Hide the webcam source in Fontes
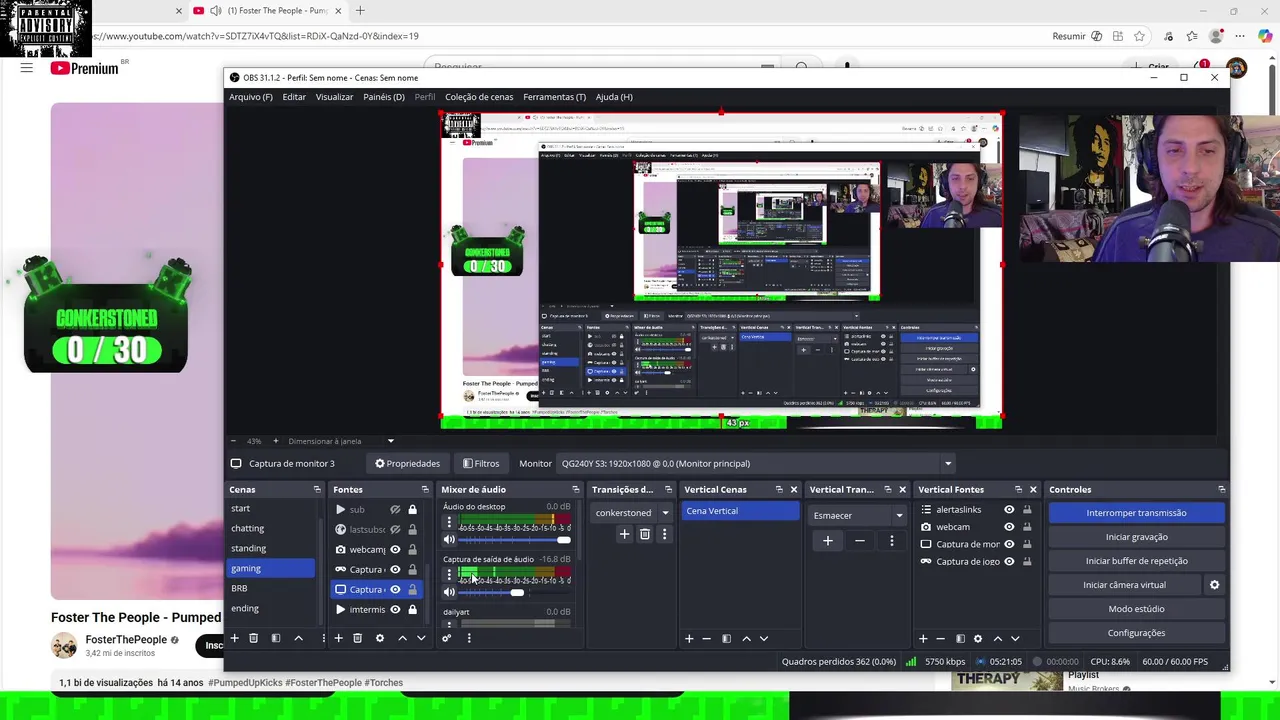This screenshot has width=1280, height=720. click(395, 549)
